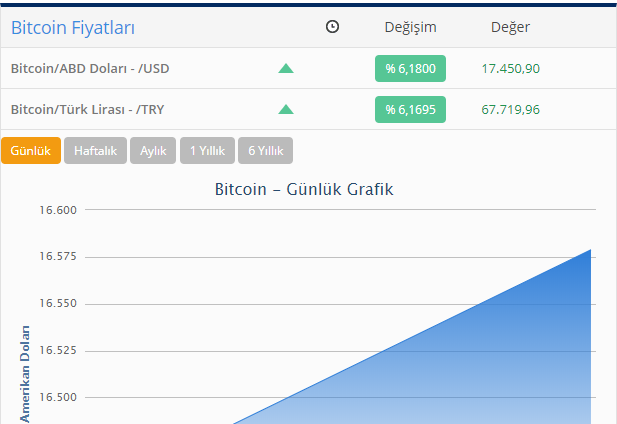The height and width of the screenshot is (424, 617).
Task: Click the green up arrow for Bitcoin/USD
Action: [286, 68]
